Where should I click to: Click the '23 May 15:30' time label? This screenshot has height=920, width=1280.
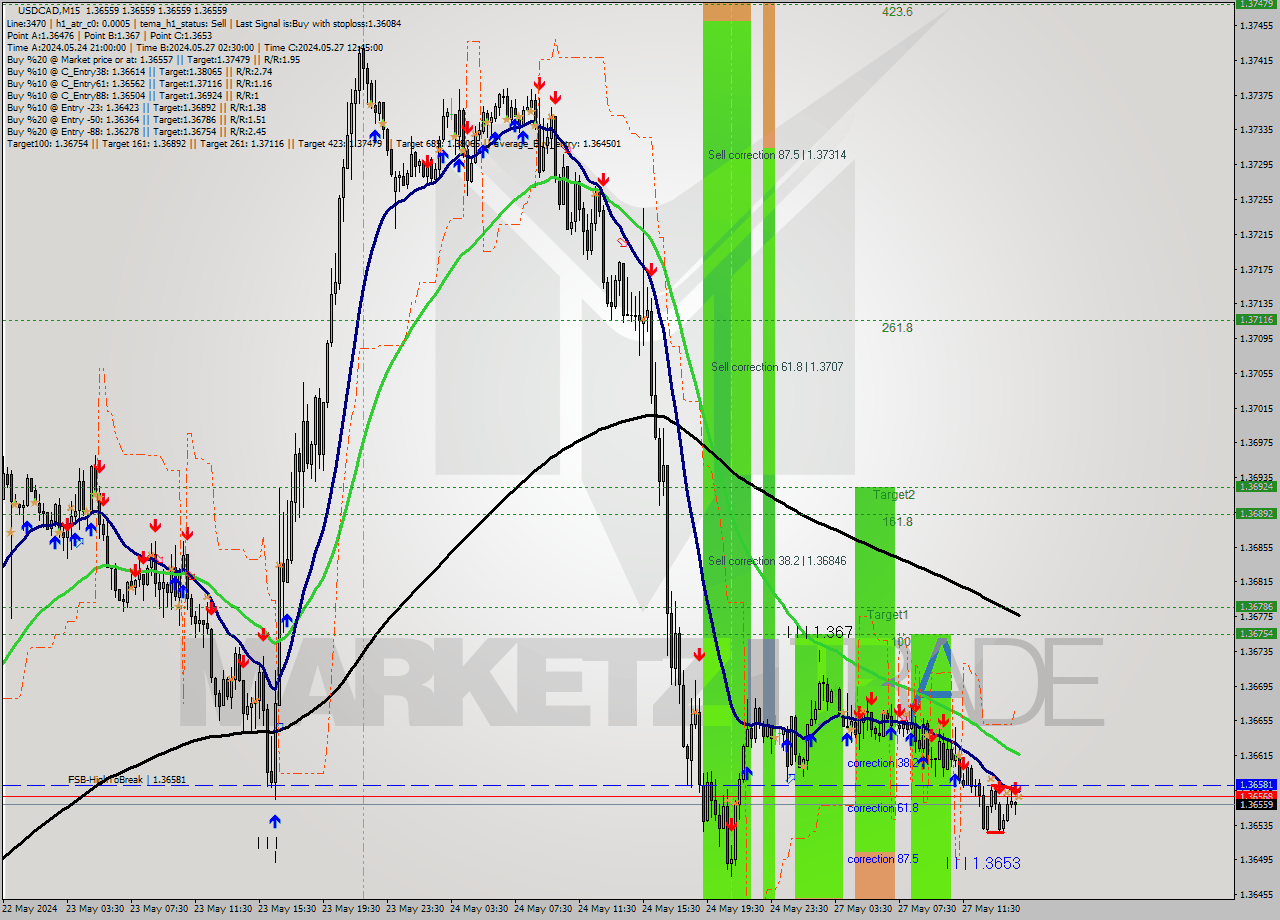(287, 909)
